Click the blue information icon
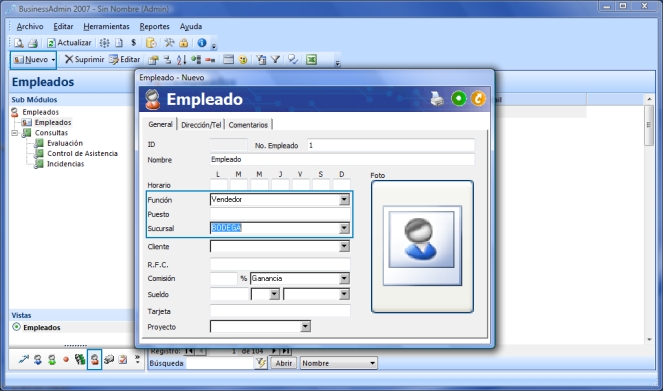Viewport: 663px width, 391px height. [202, 43]
